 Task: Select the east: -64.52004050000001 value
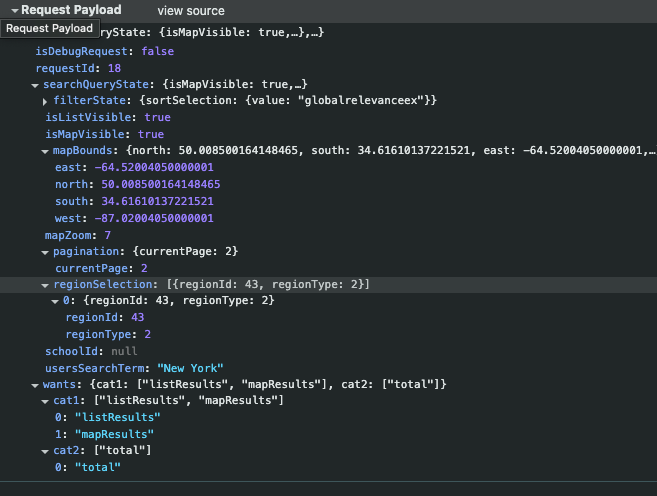[x=154, y=168]
